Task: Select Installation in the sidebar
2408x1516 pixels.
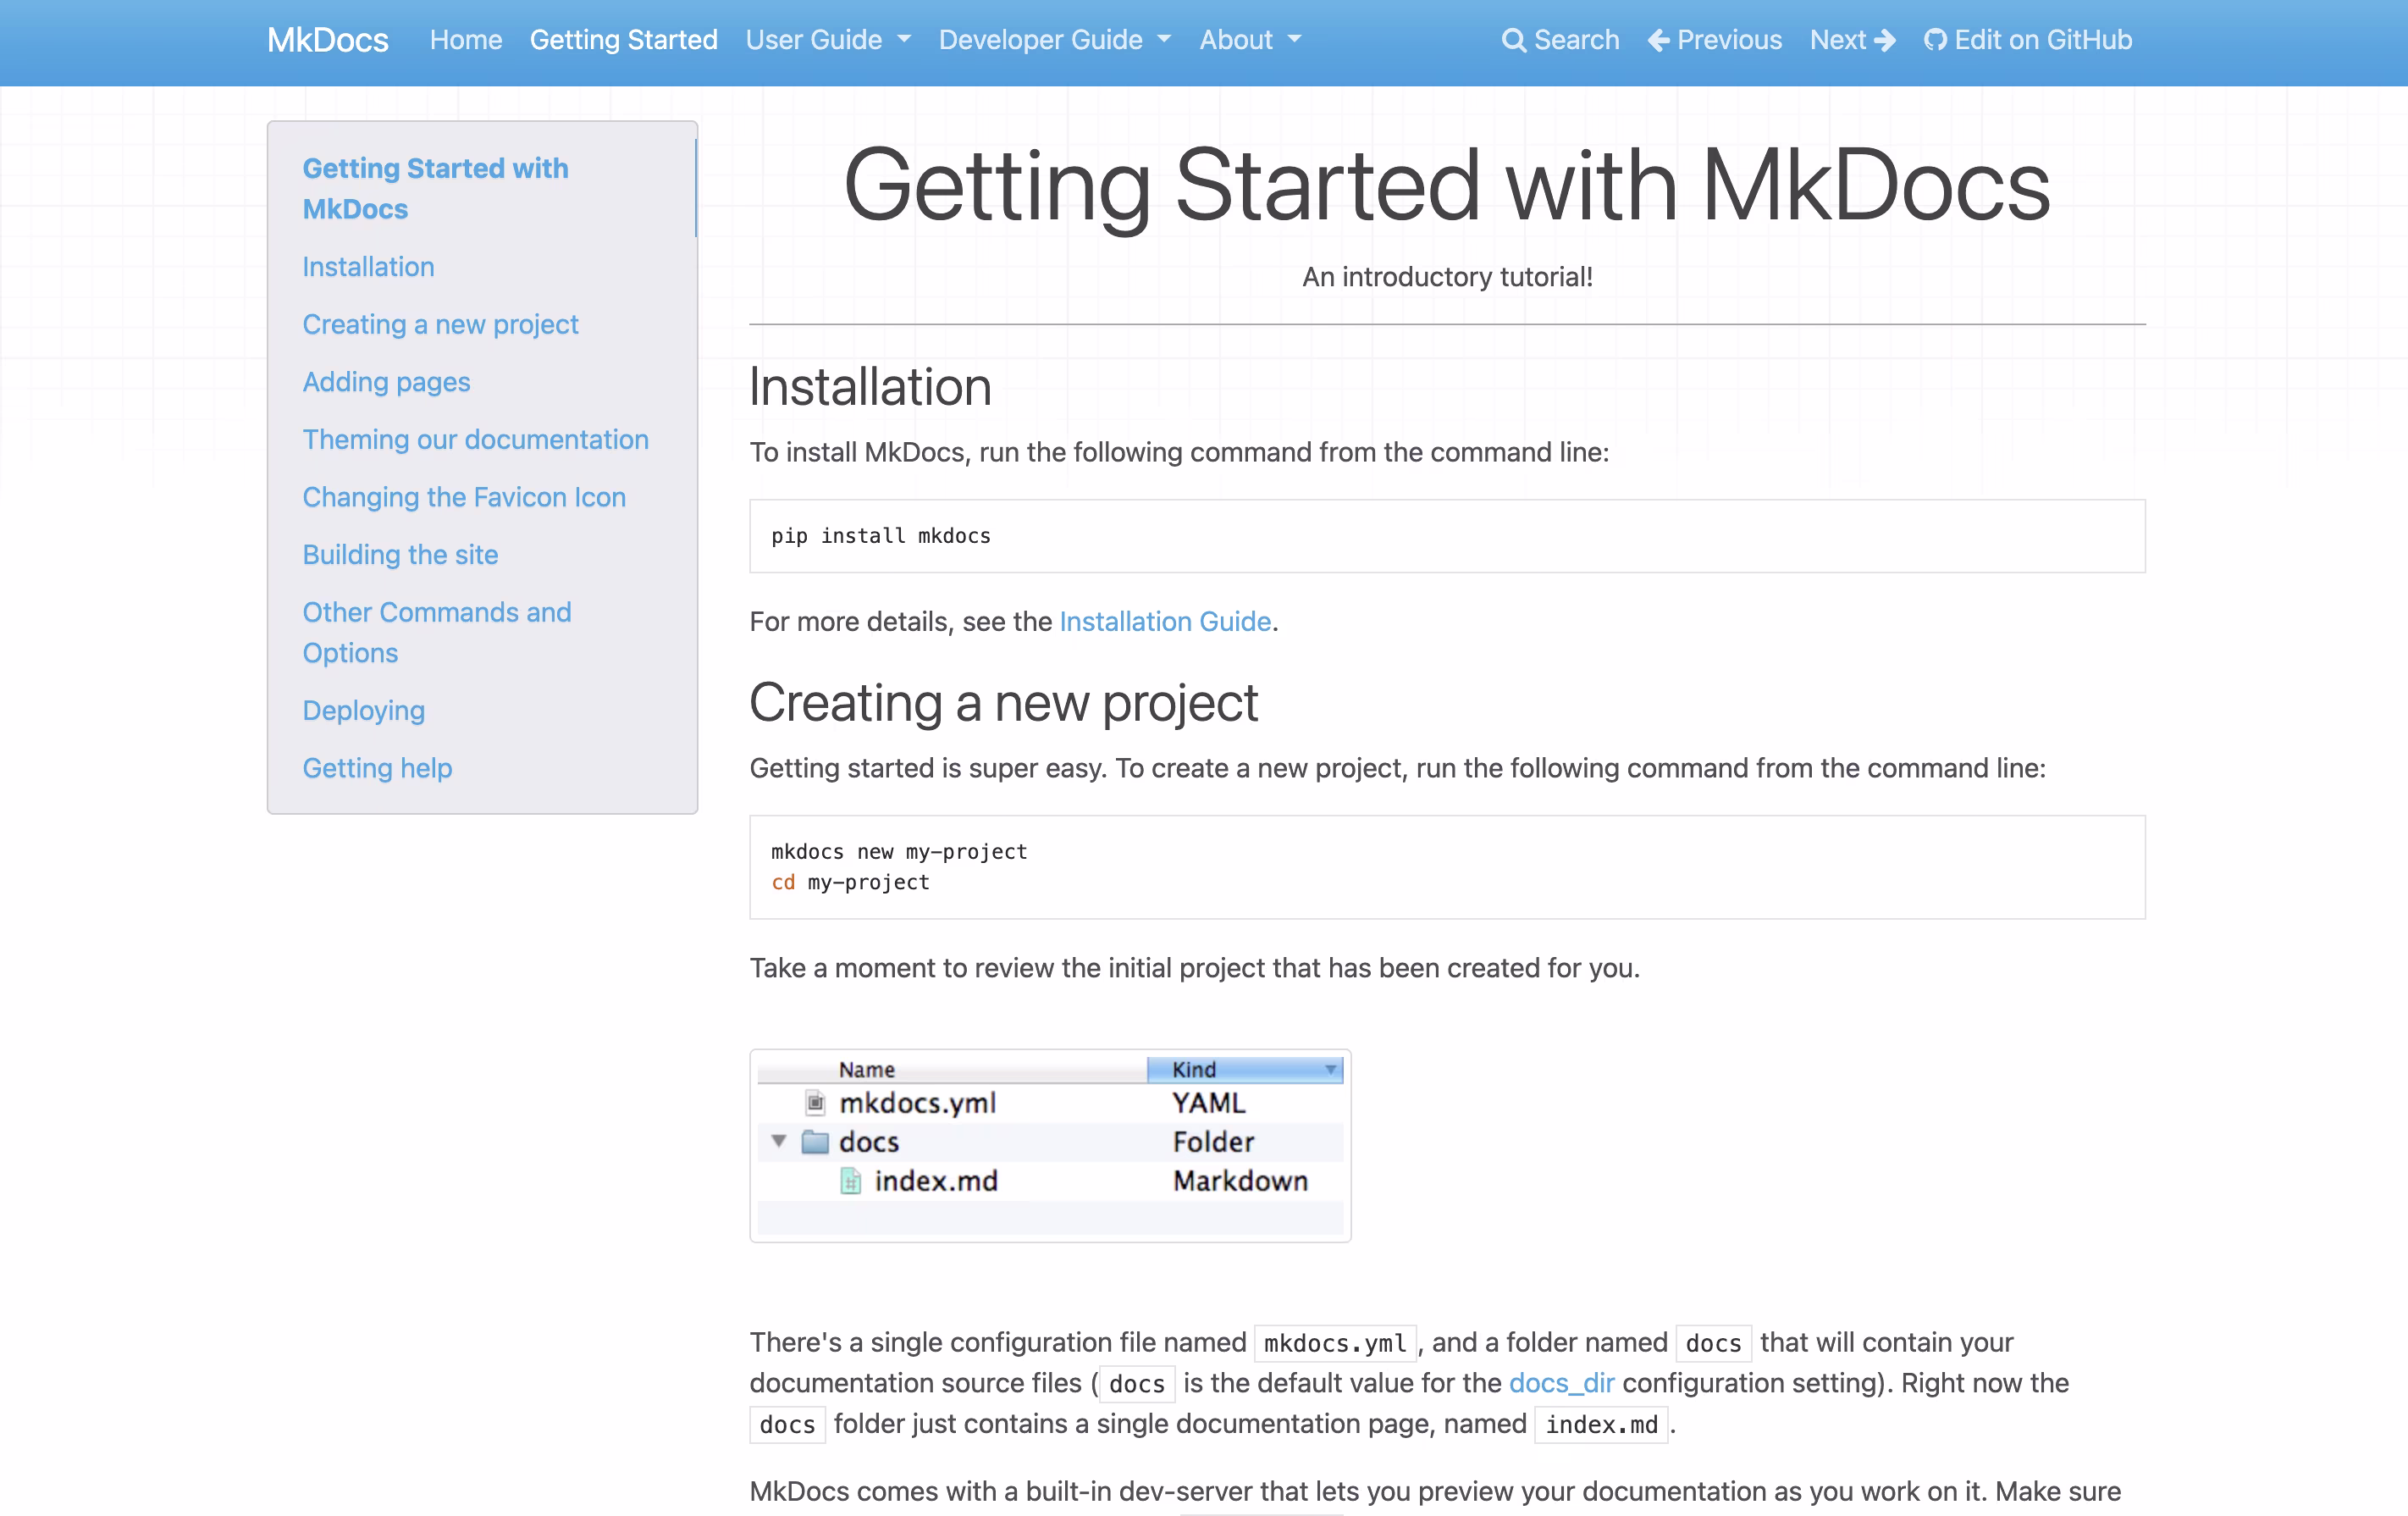Action: 368,267
